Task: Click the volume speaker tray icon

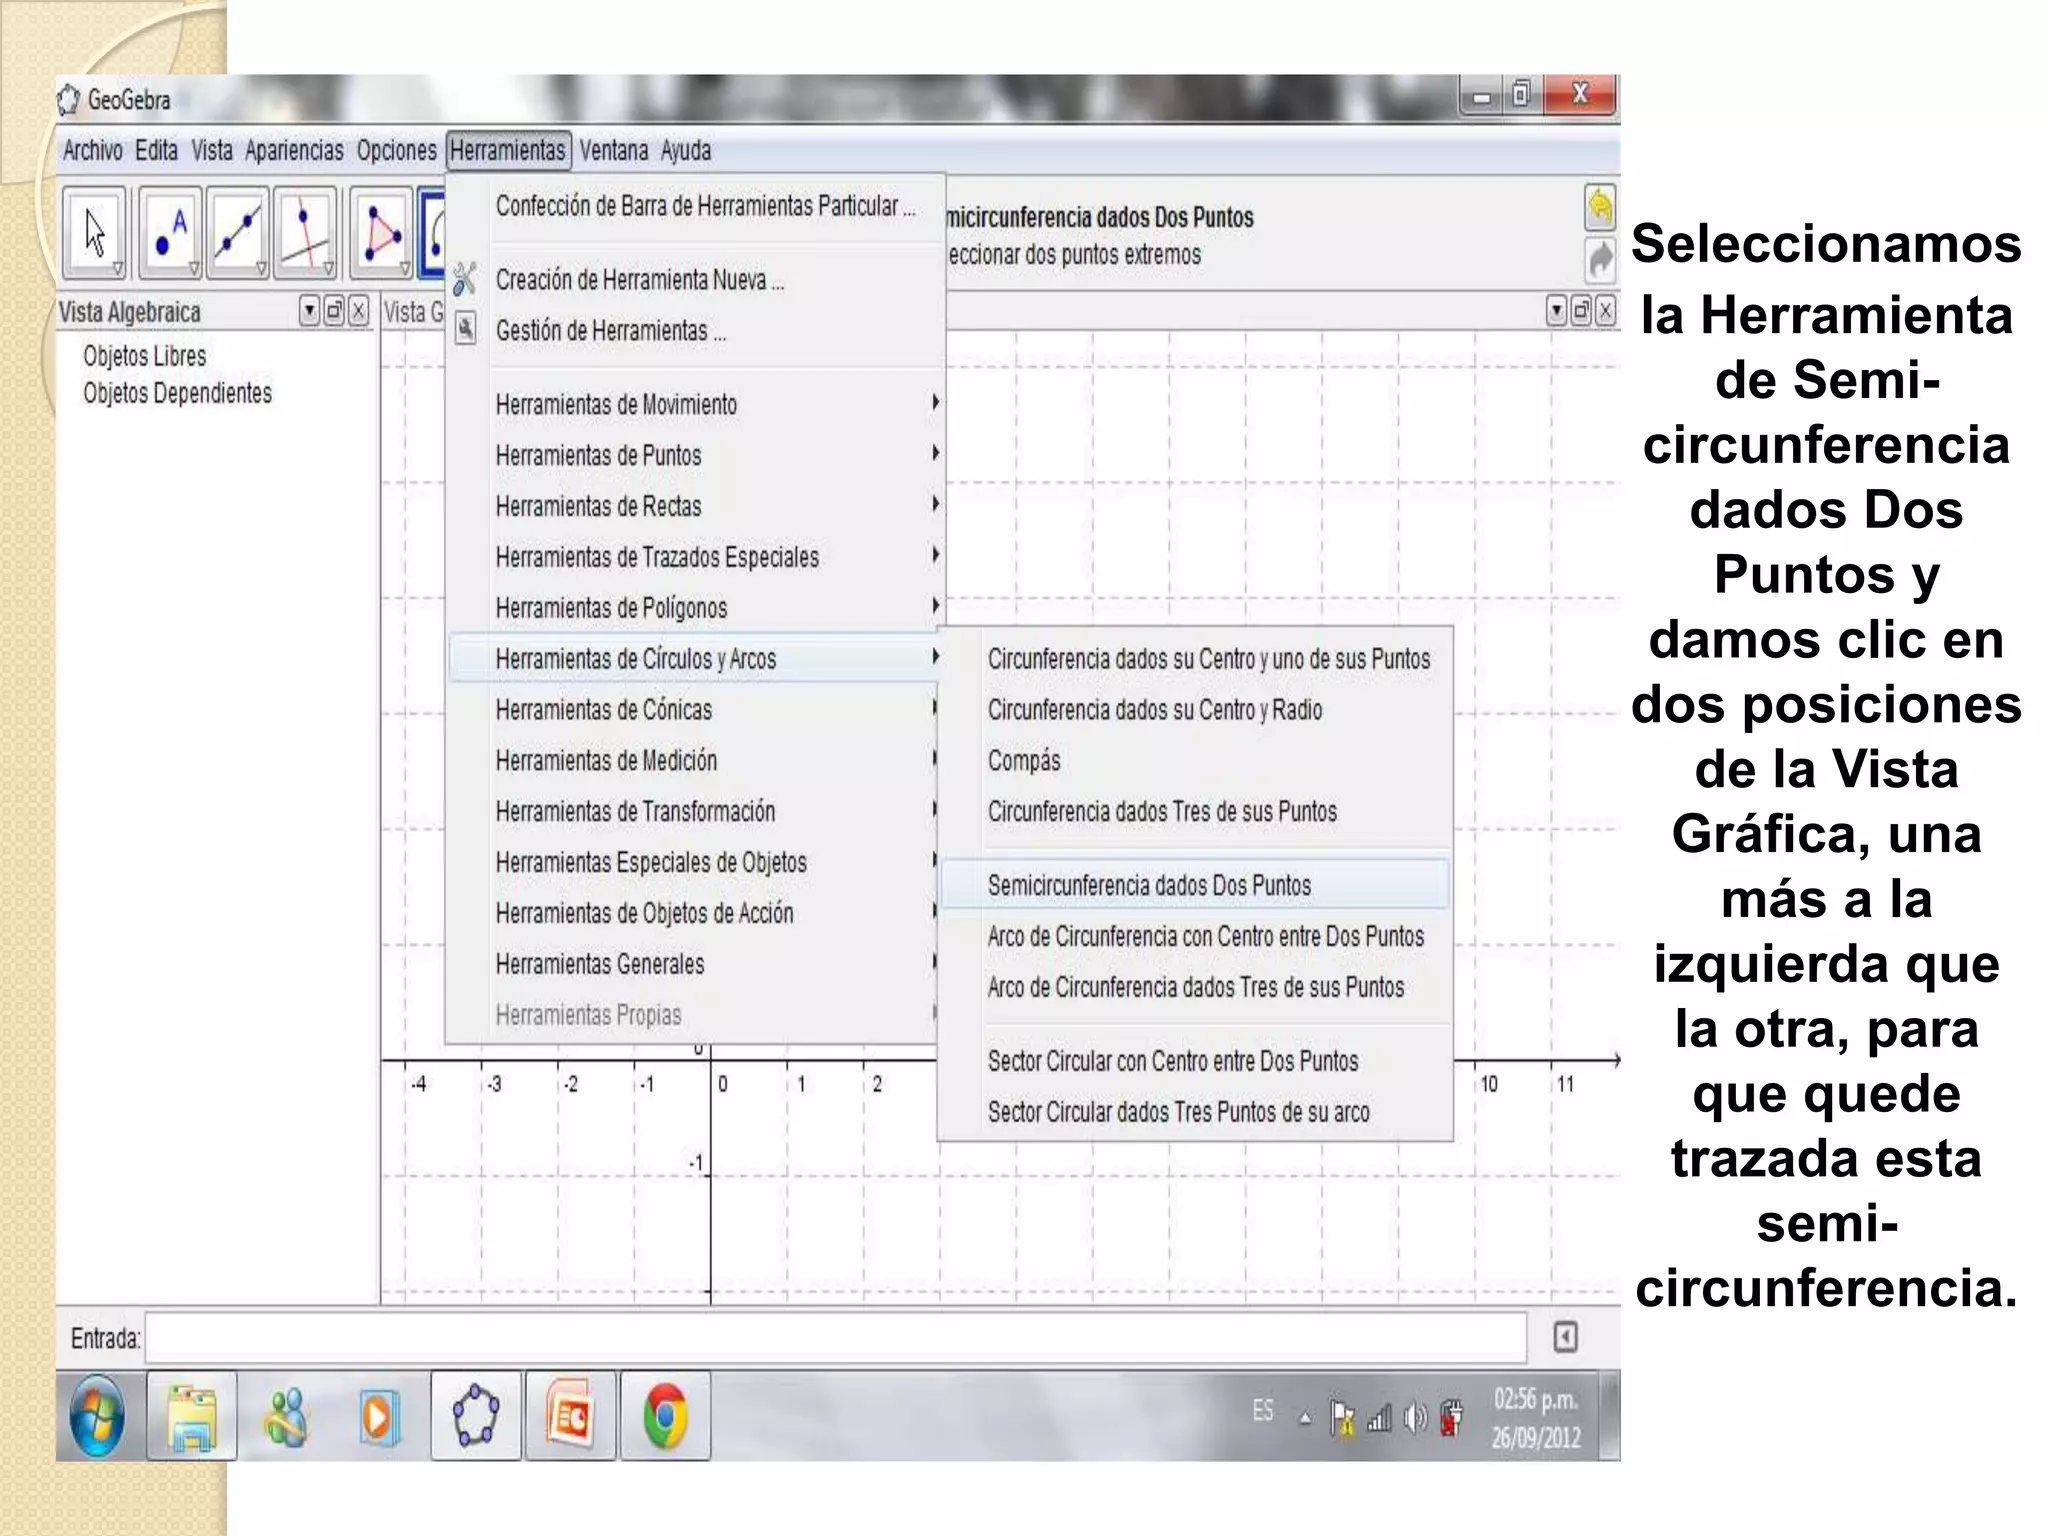Action: (1415, 1417)
